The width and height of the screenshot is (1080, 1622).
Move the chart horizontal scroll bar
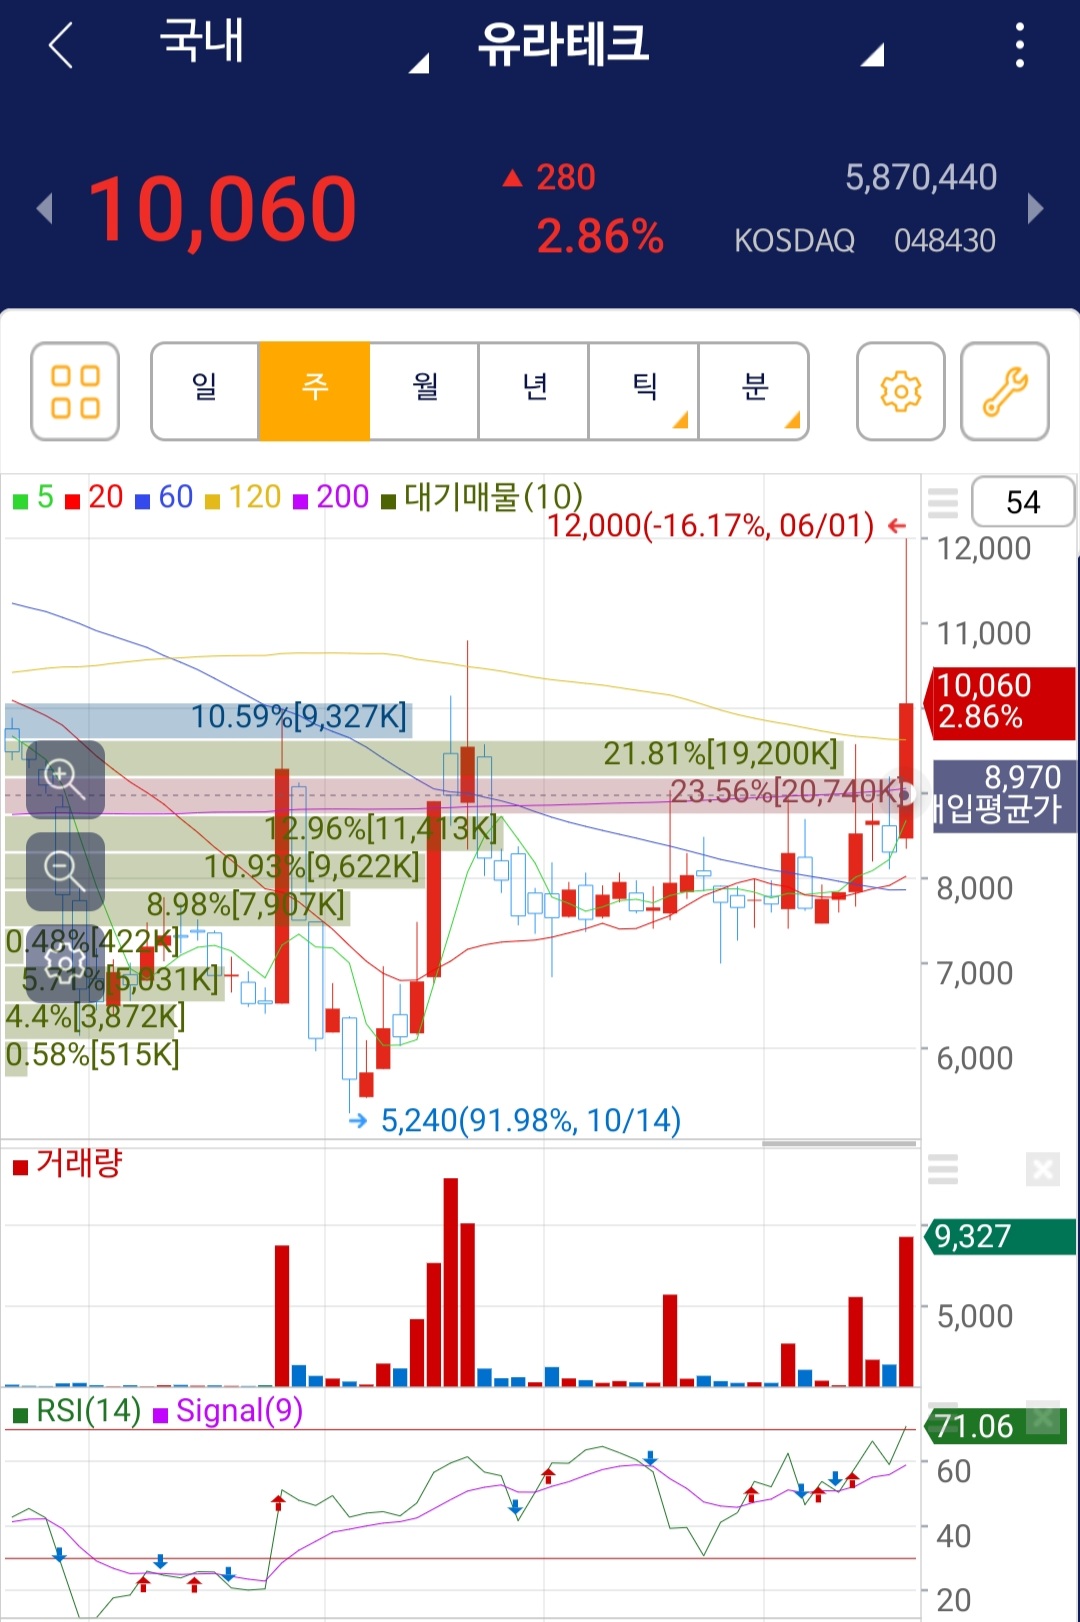839,1143
